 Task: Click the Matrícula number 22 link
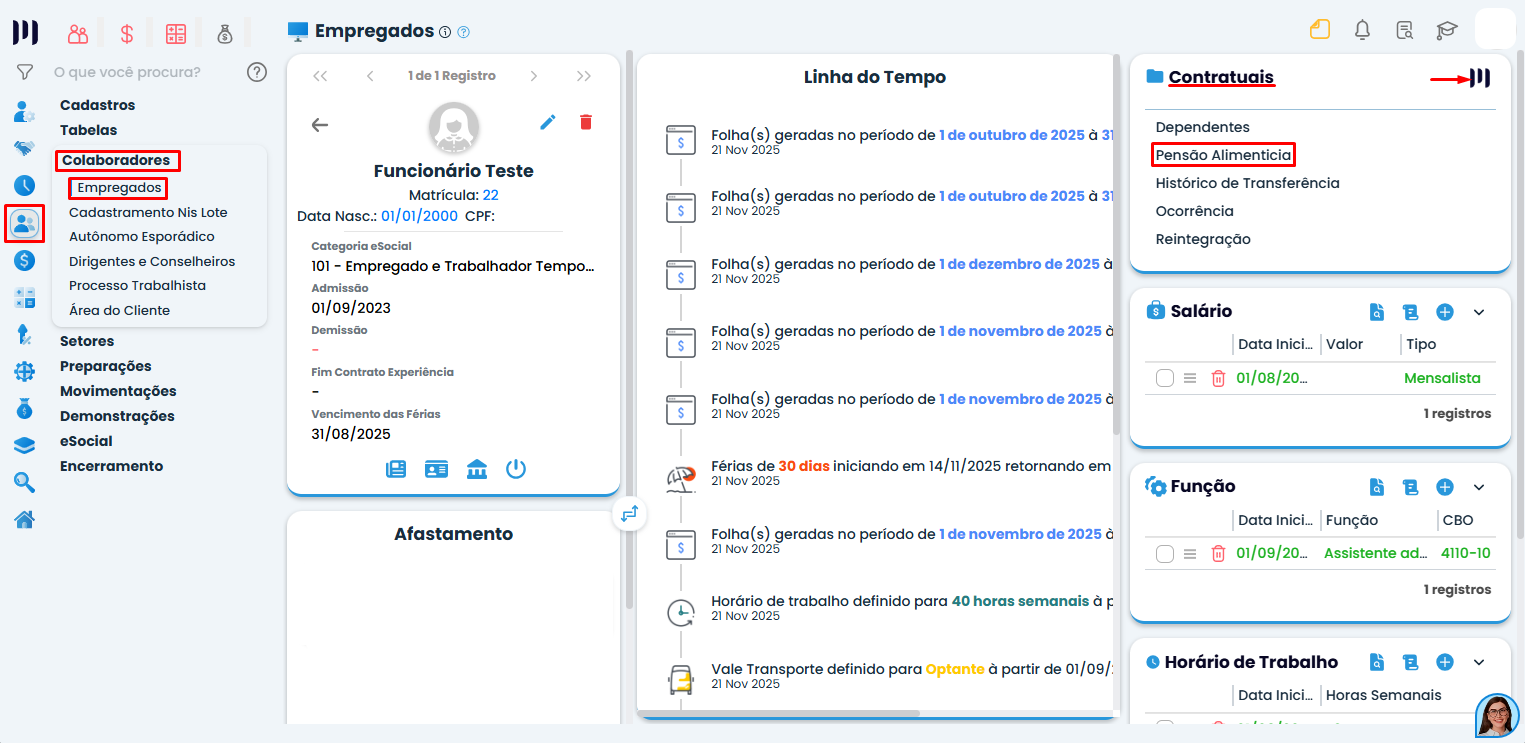click(x=490, y=195)
